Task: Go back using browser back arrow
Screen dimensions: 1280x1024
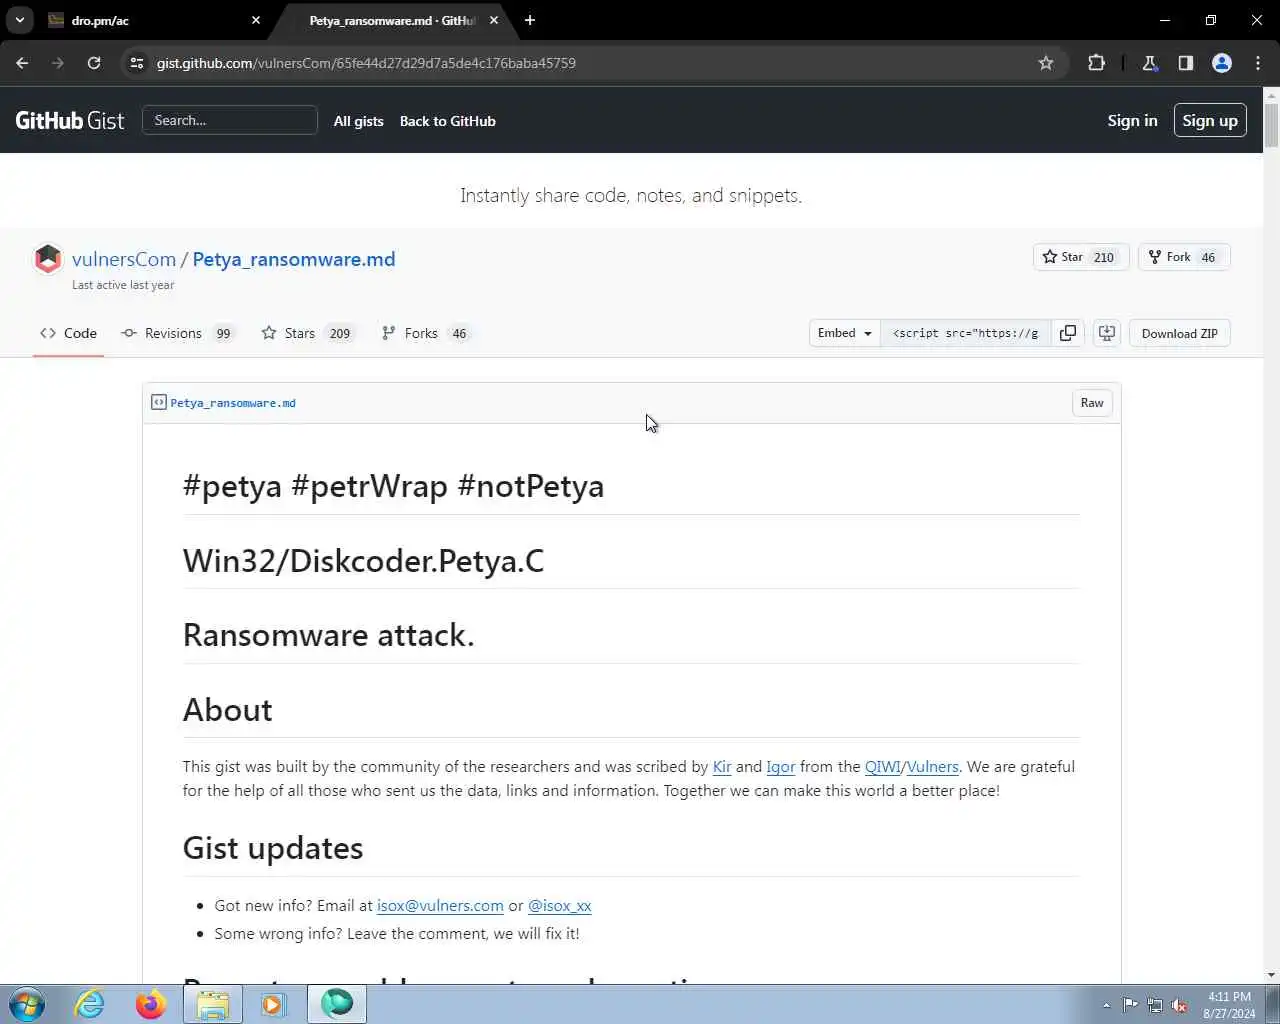Action: (x=22, y=63)
